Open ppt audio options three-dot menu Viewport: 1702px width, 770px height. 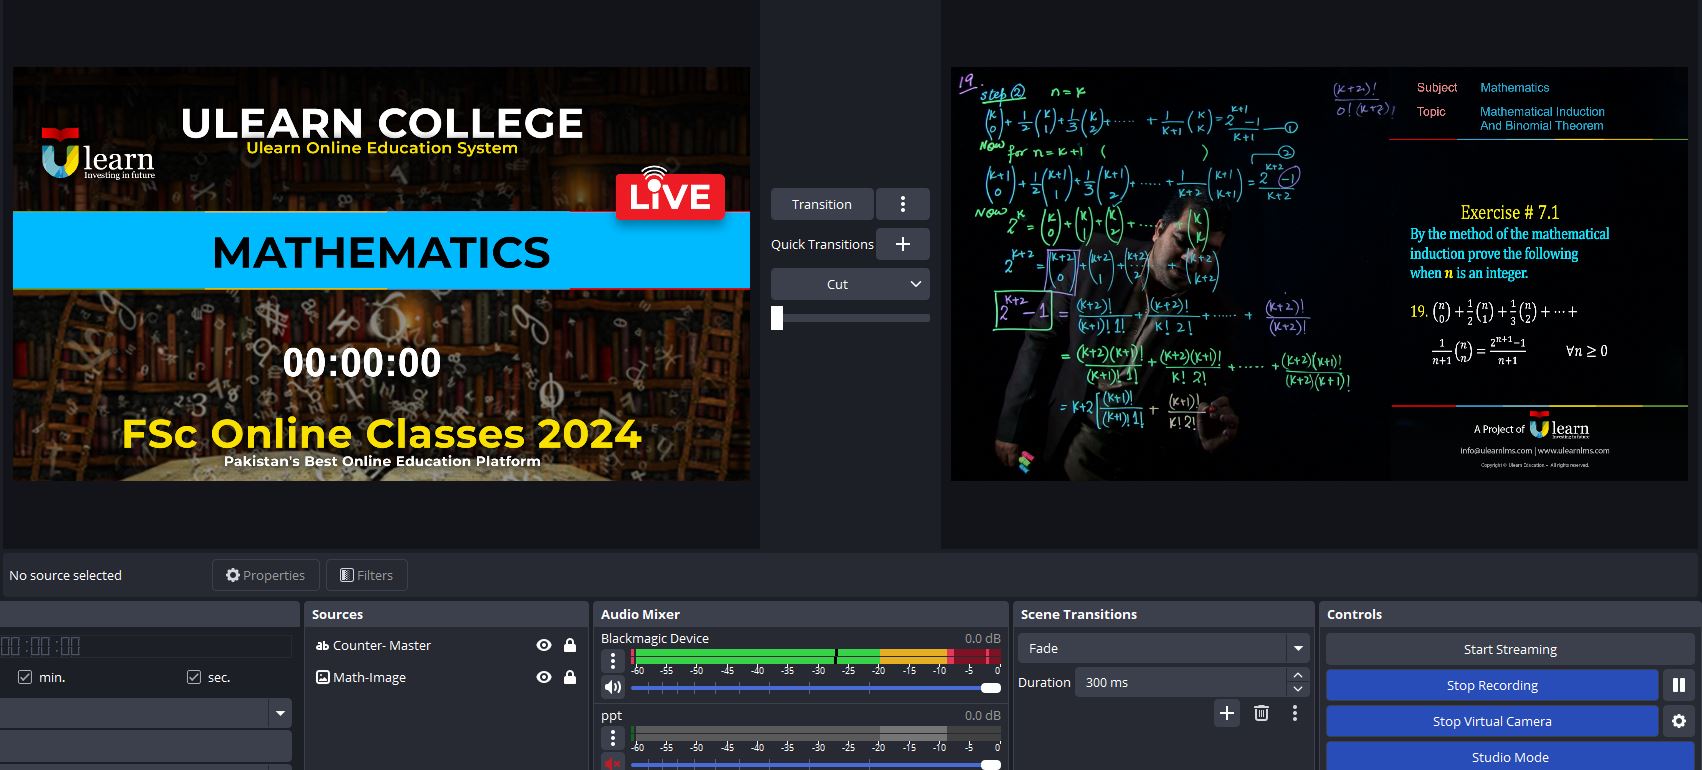pyautogui.click(x=613, y=738)
